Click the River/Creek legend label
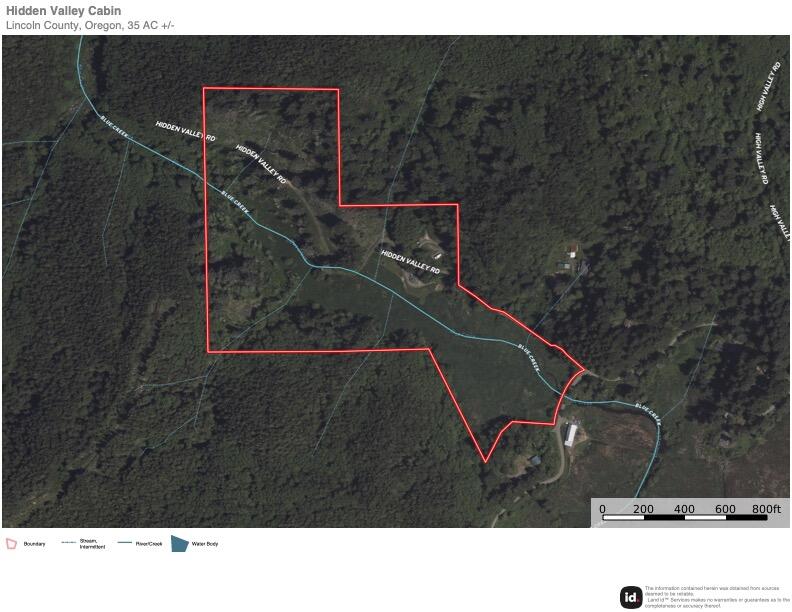Viewport: 792px width, 612px height. [149, 544]
